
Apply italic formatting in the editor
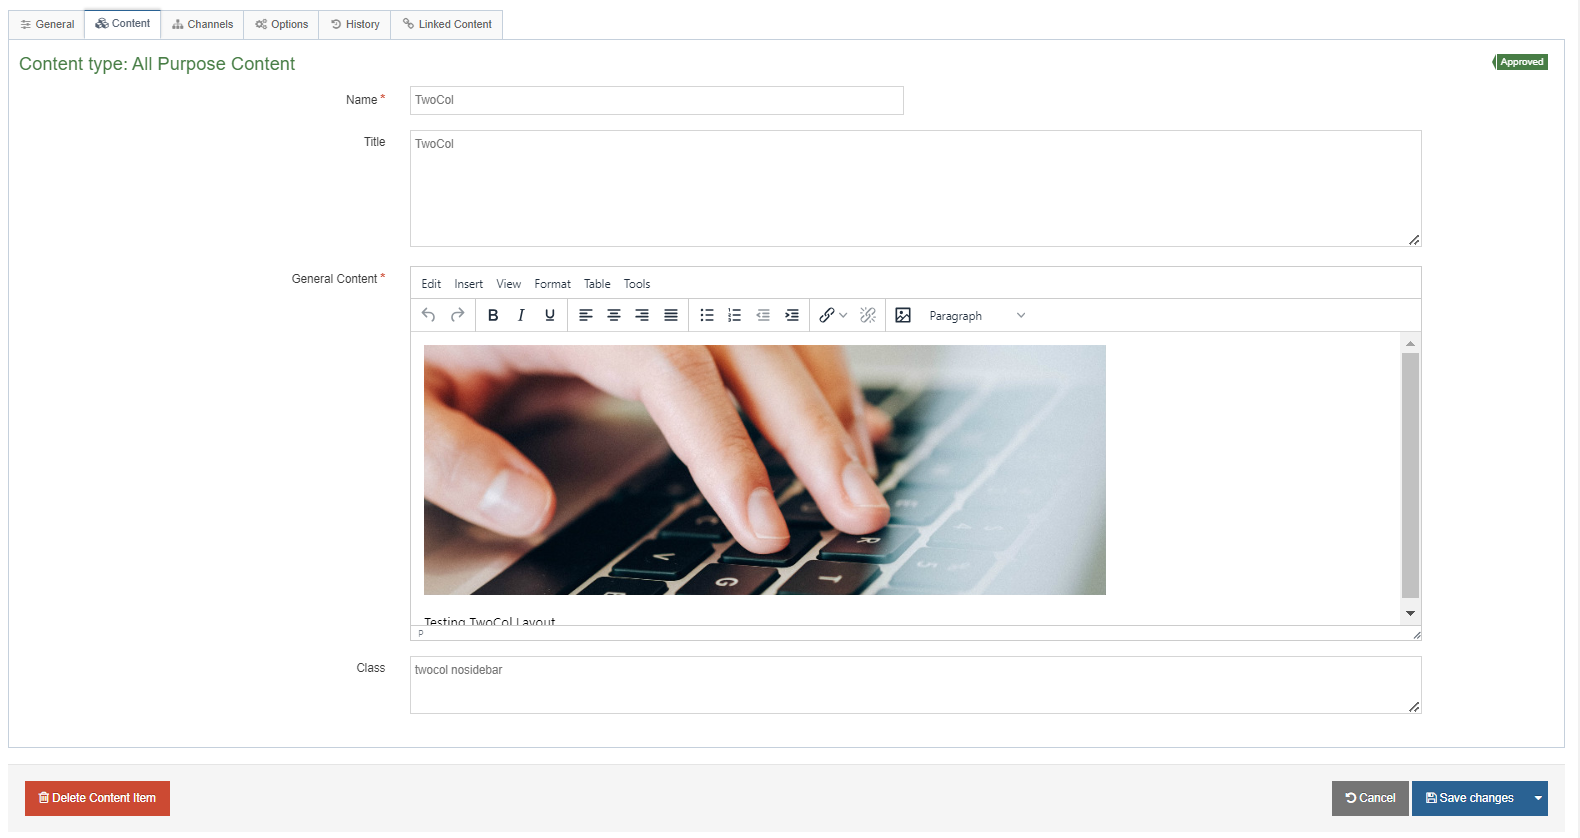pos(521,315)
